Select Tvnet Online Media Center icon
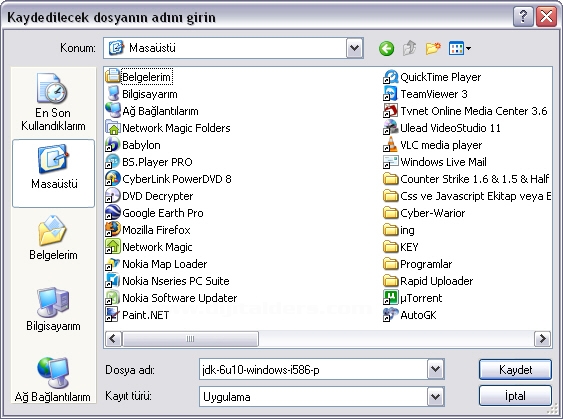The width and height of the screenshot is (563, 419). pyautogui.click(x=391, y=111)
